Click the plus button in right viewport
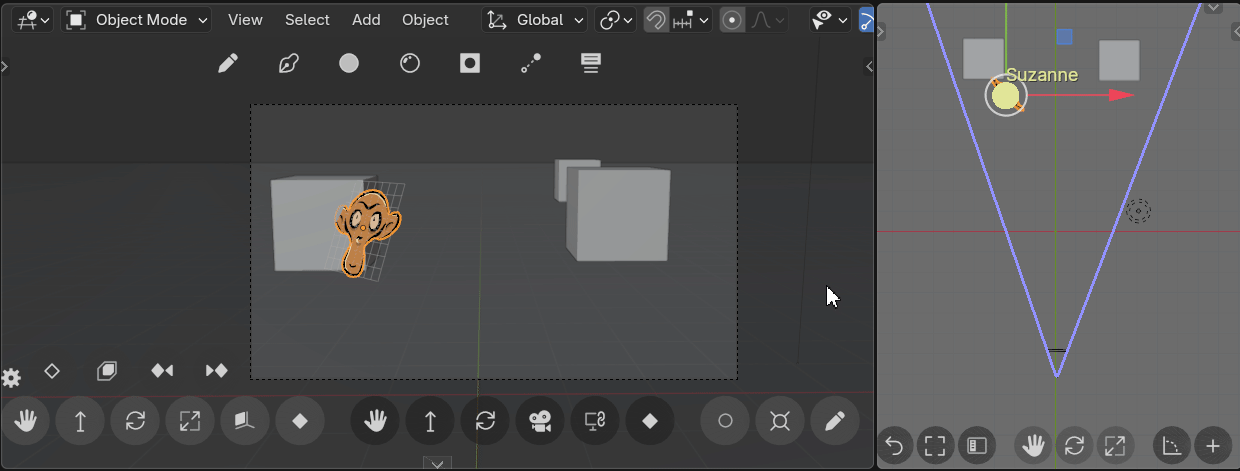The image size is (1240, 471). [x=1213, y=446]
